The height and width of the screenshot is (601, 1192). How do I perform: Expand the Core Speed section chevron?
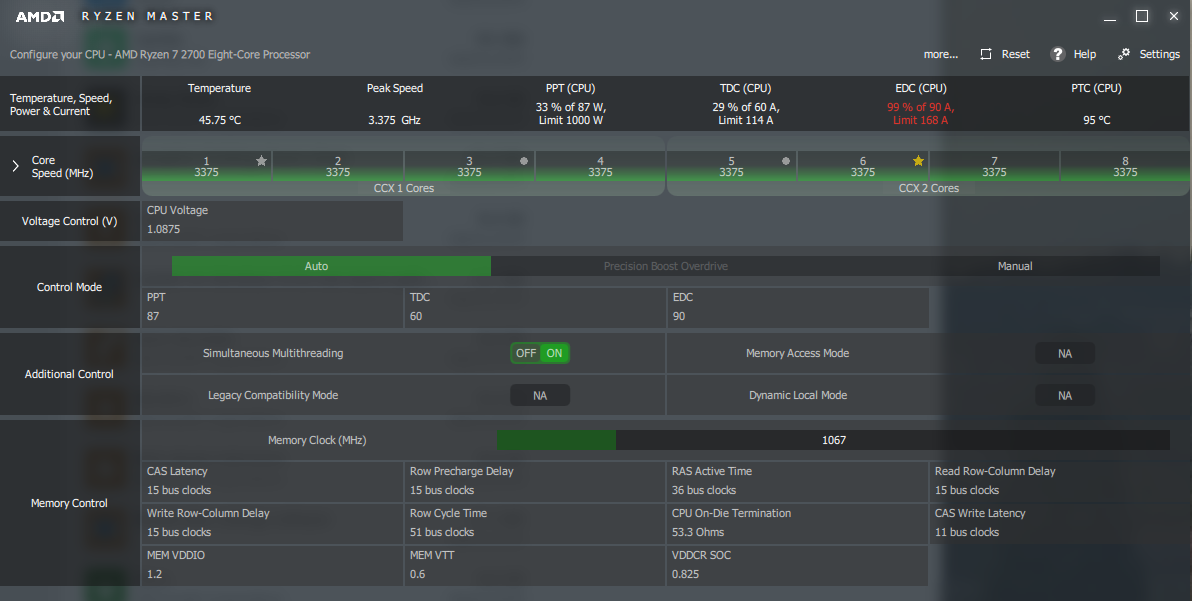click(15, 166)
